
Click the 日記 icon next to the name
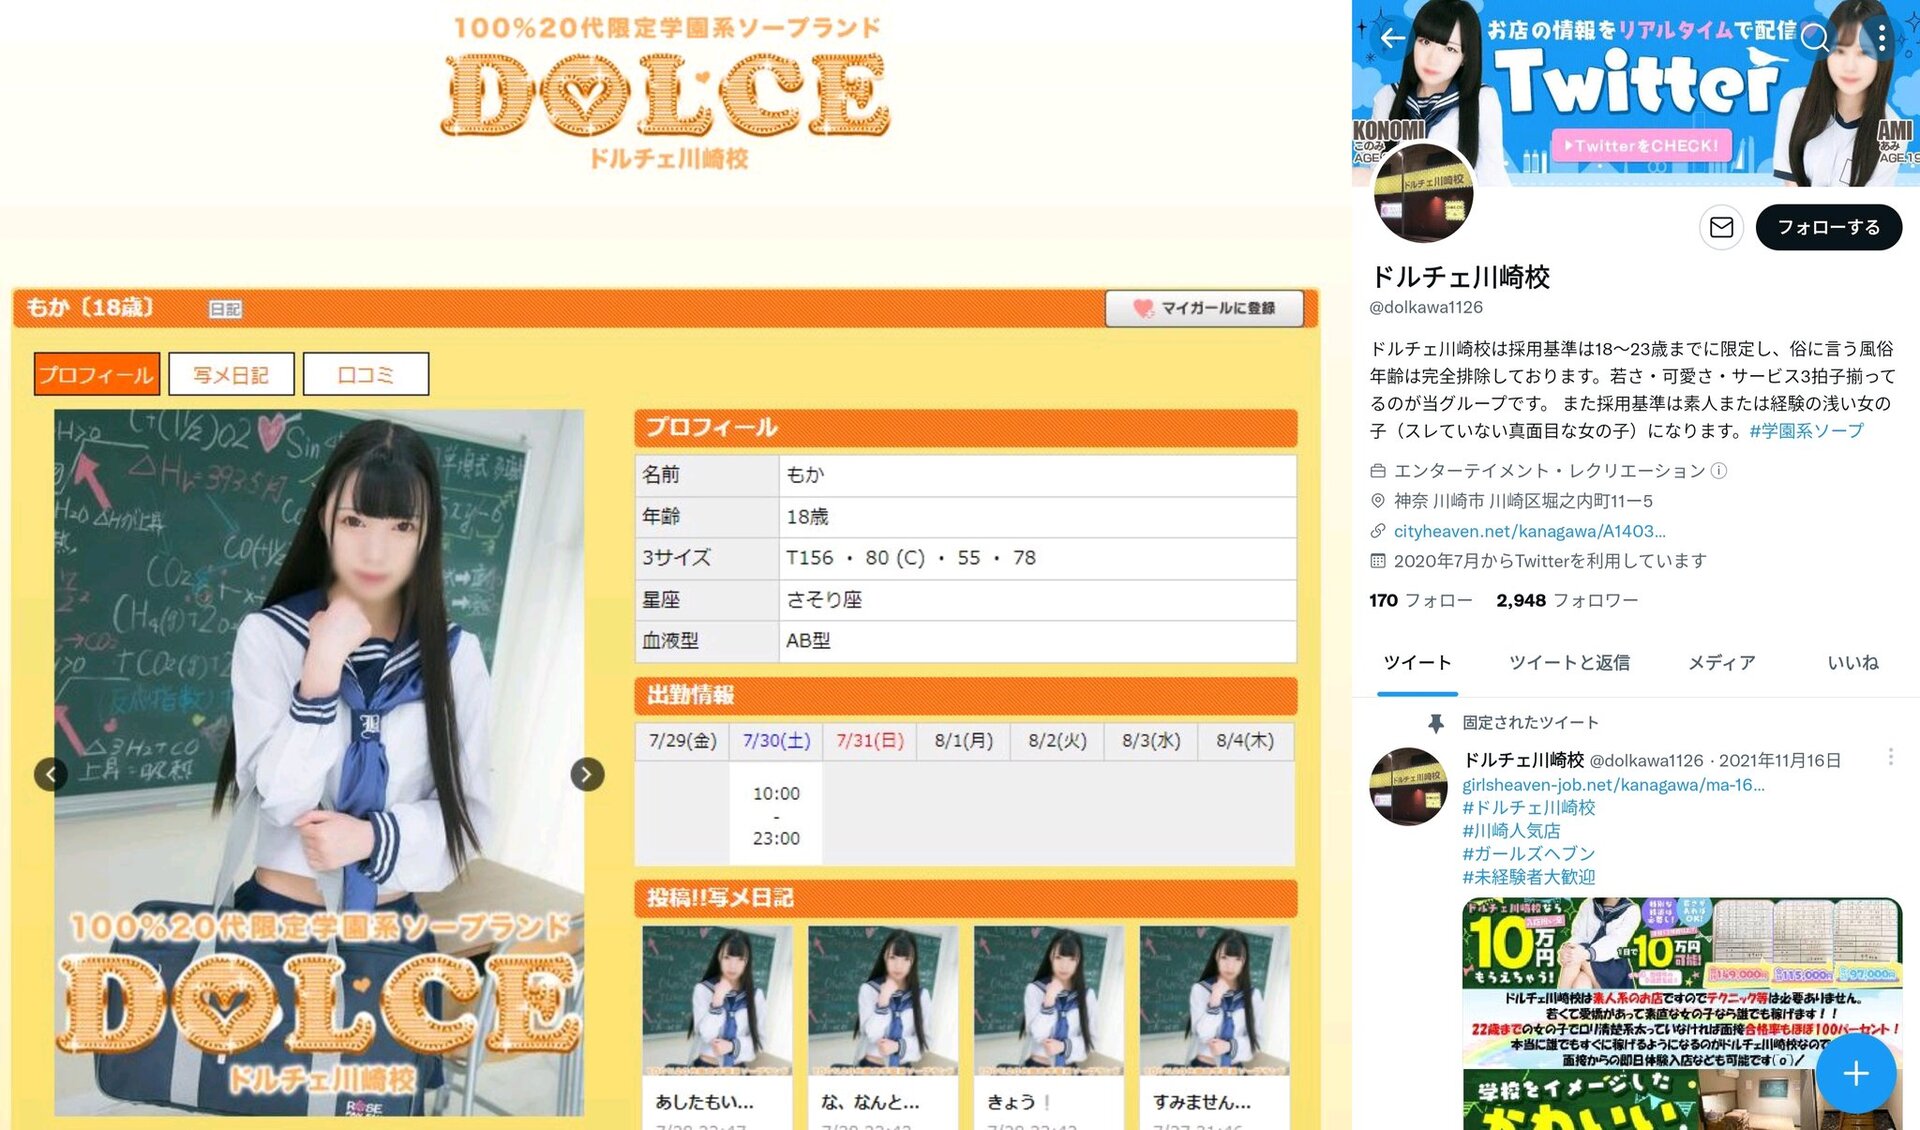pos(225,309)
